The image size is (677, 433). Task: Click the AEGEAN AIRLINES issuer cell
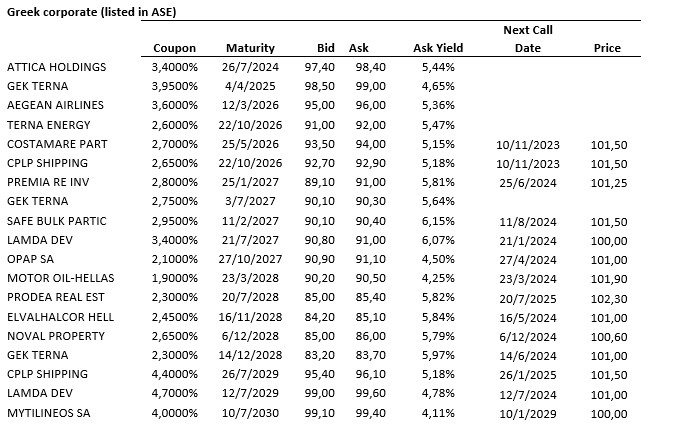pyautogui.click(x=55, y=105)
